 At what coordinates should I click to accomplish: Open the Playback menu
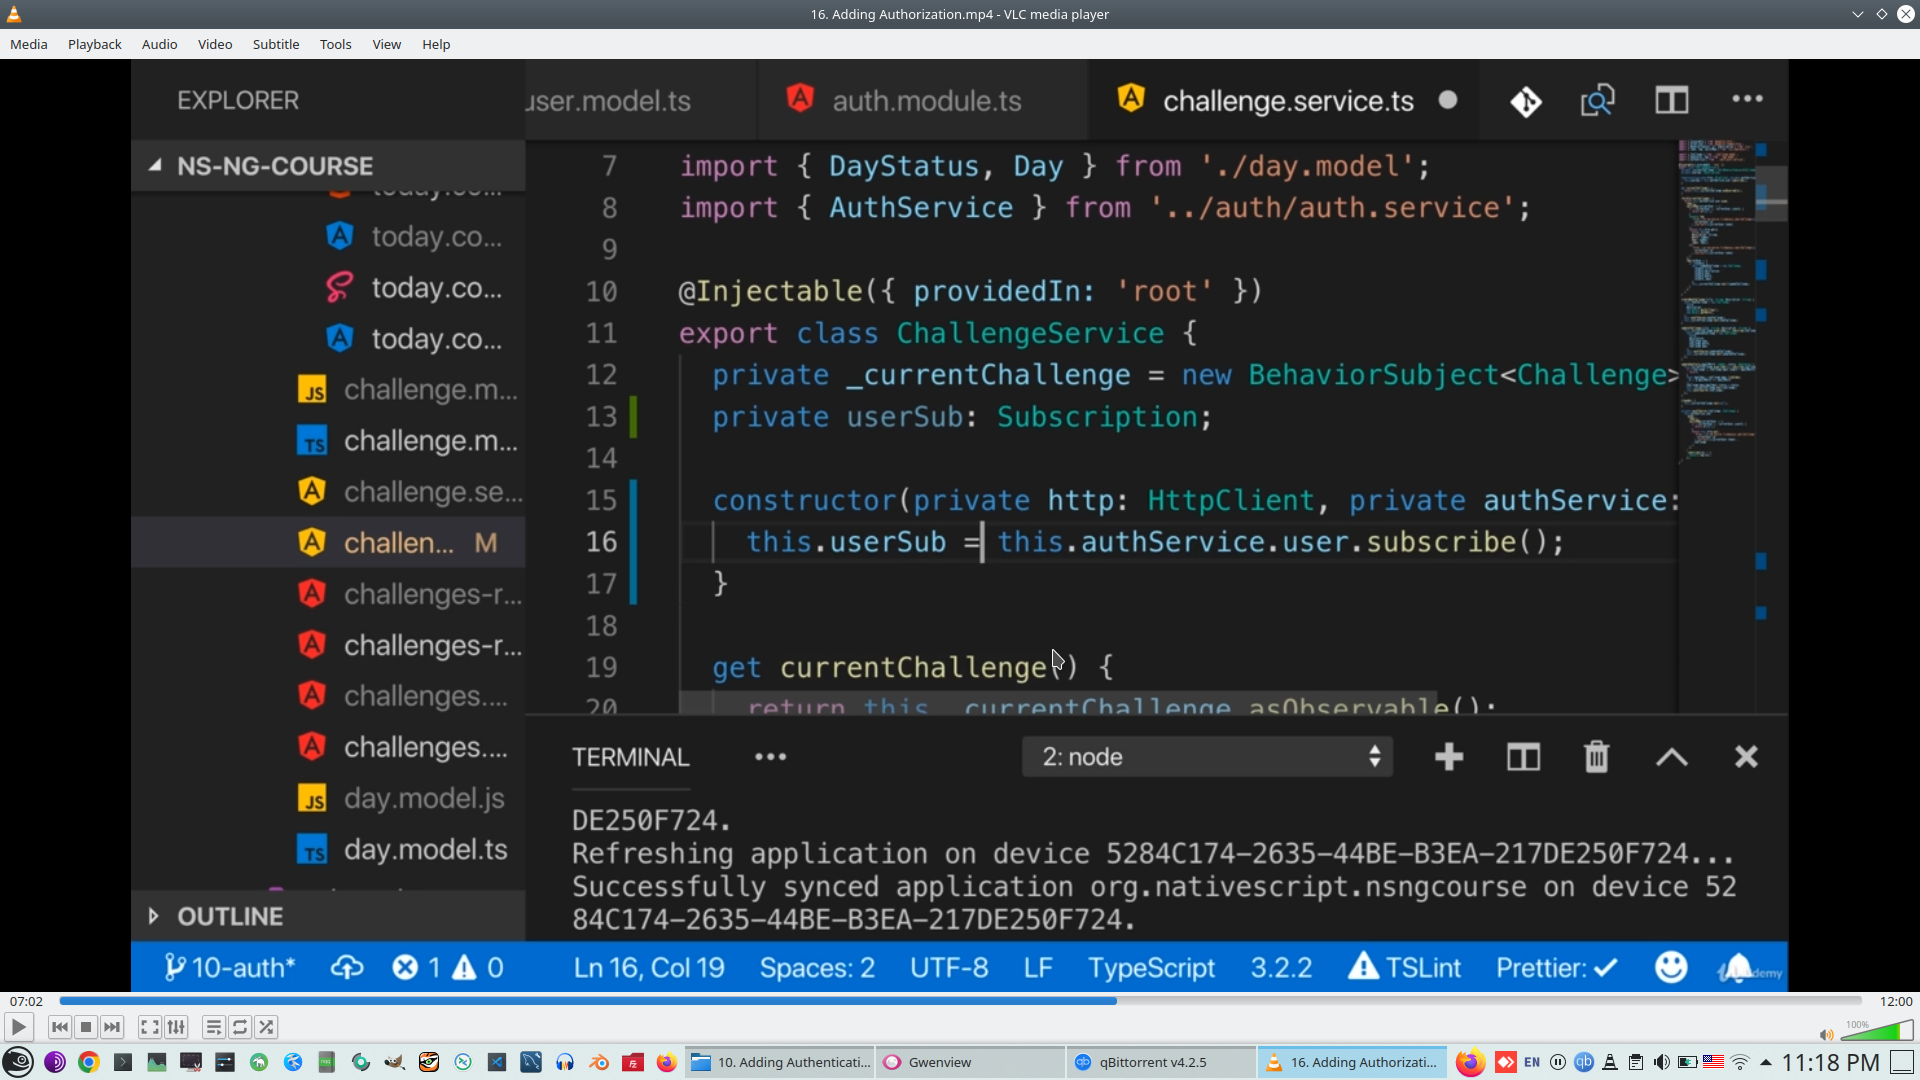94,44
